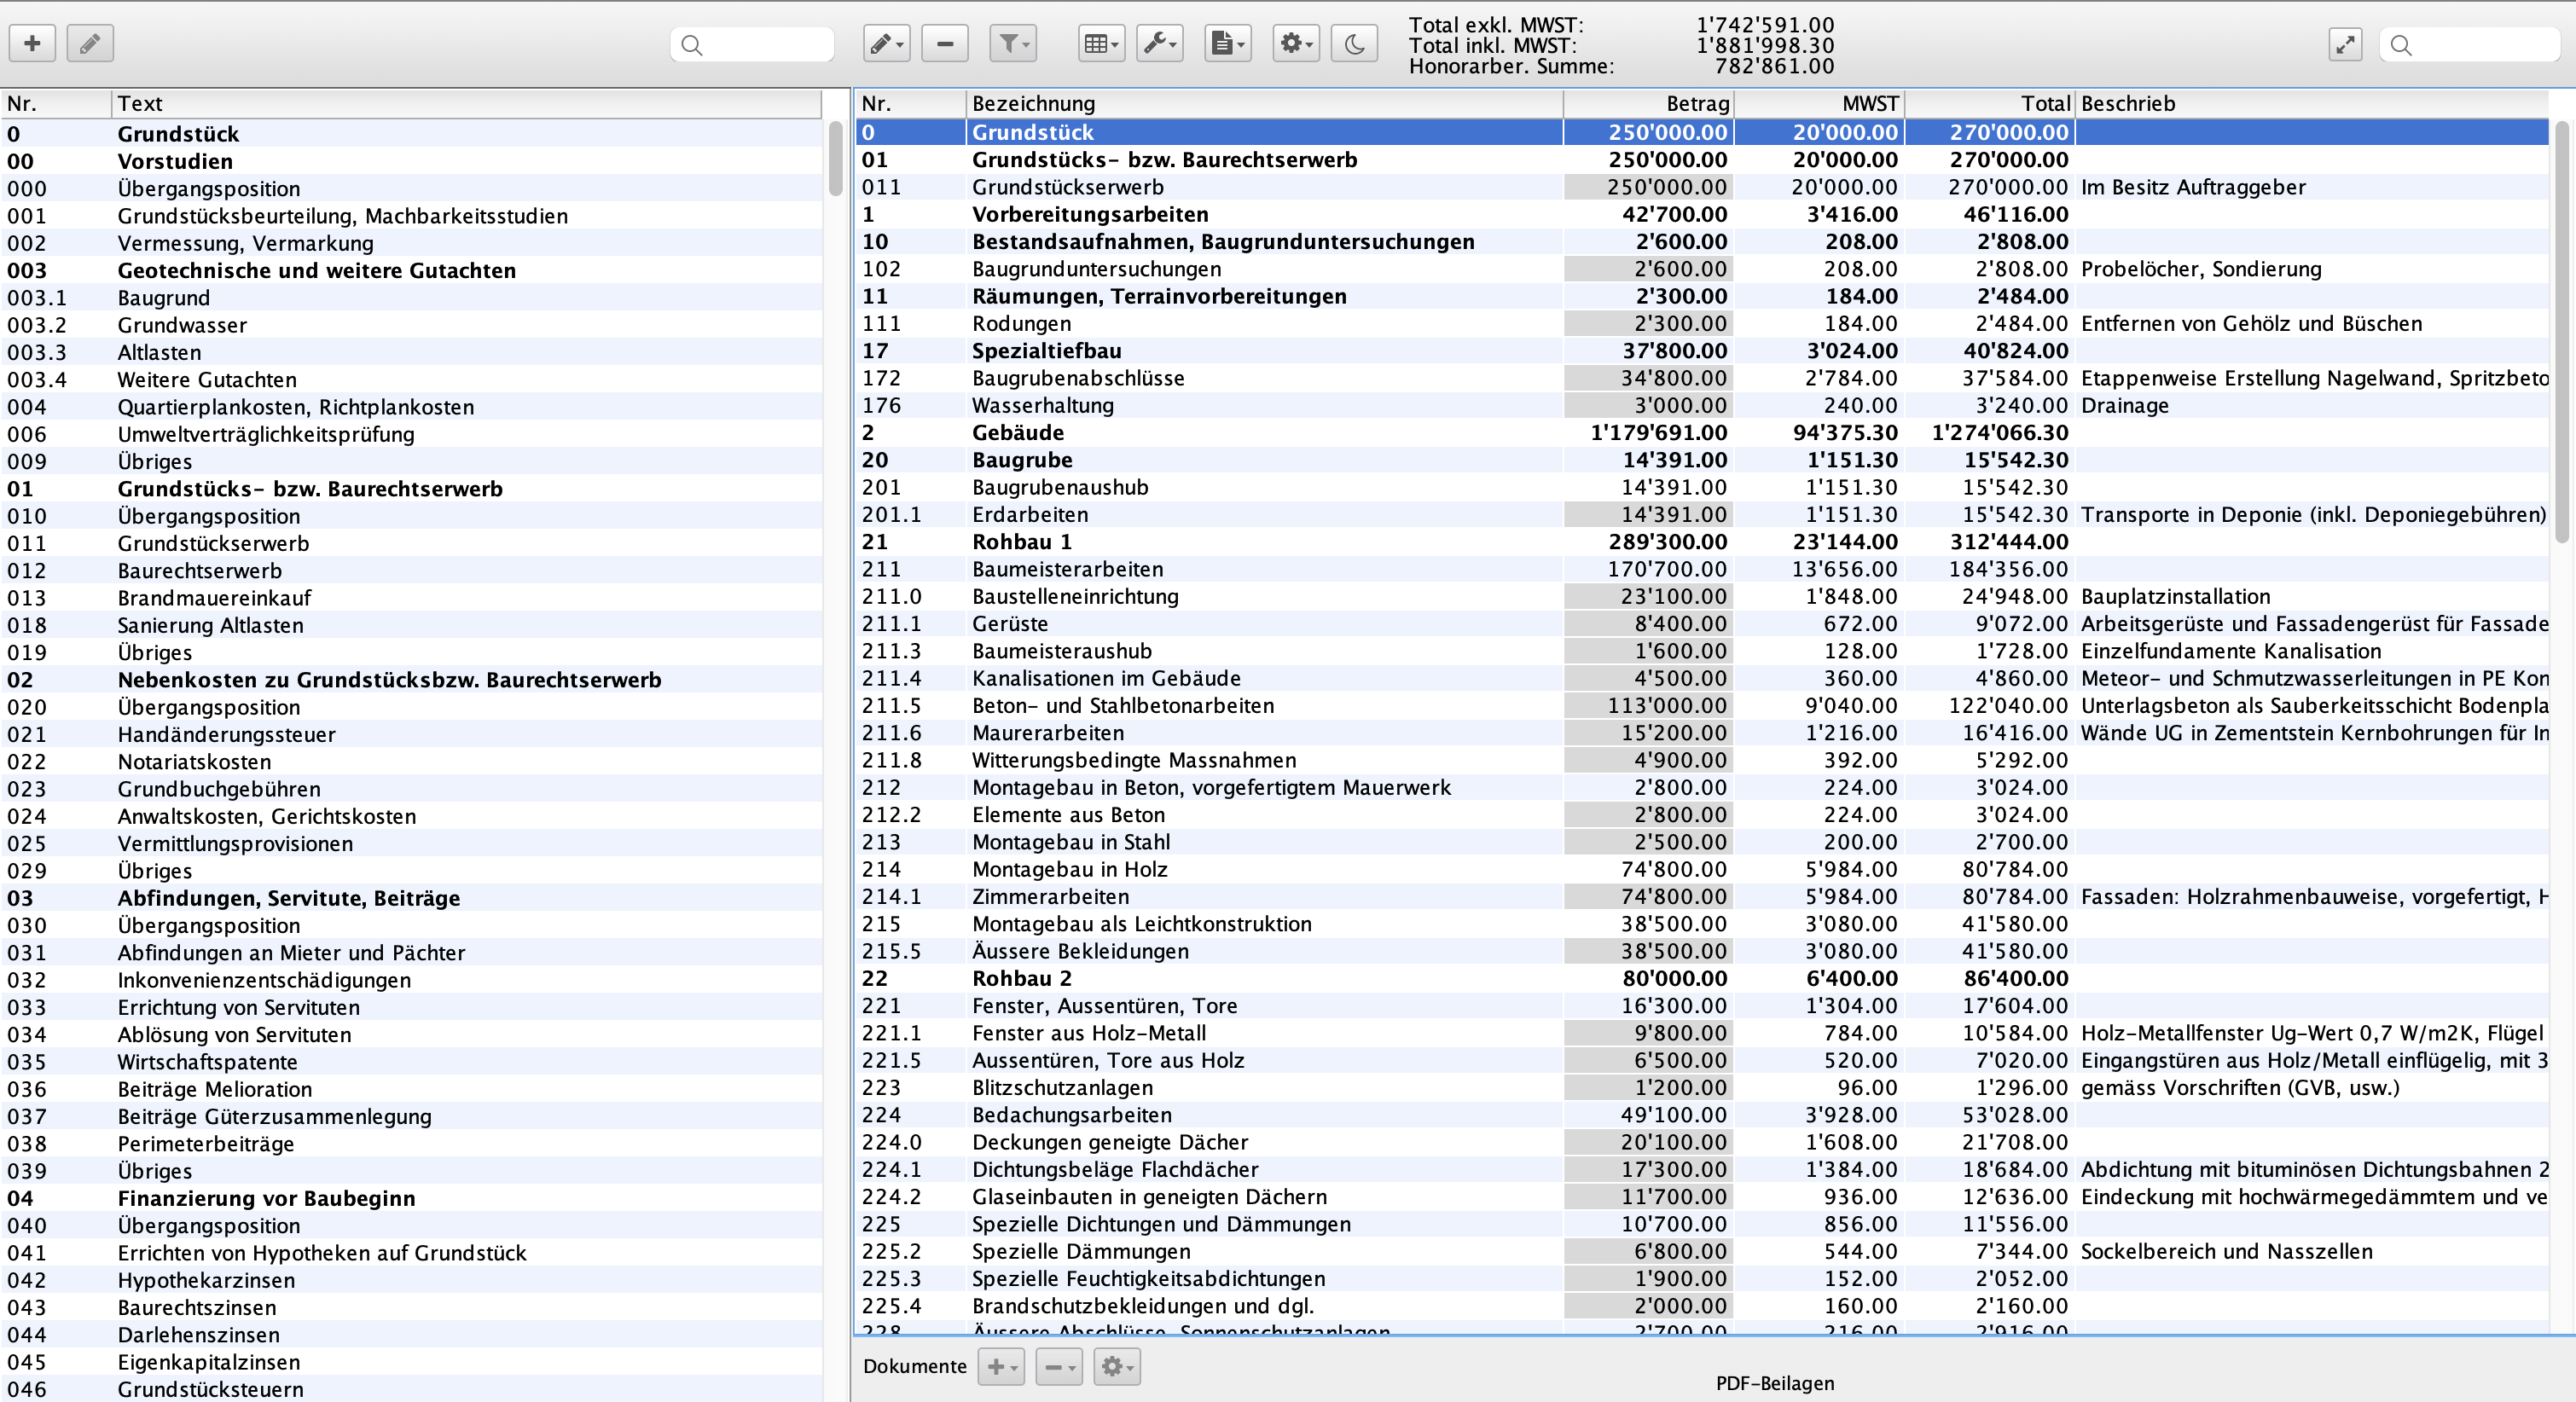Click the expand fullscreen arrows icon

point(2345,44)
